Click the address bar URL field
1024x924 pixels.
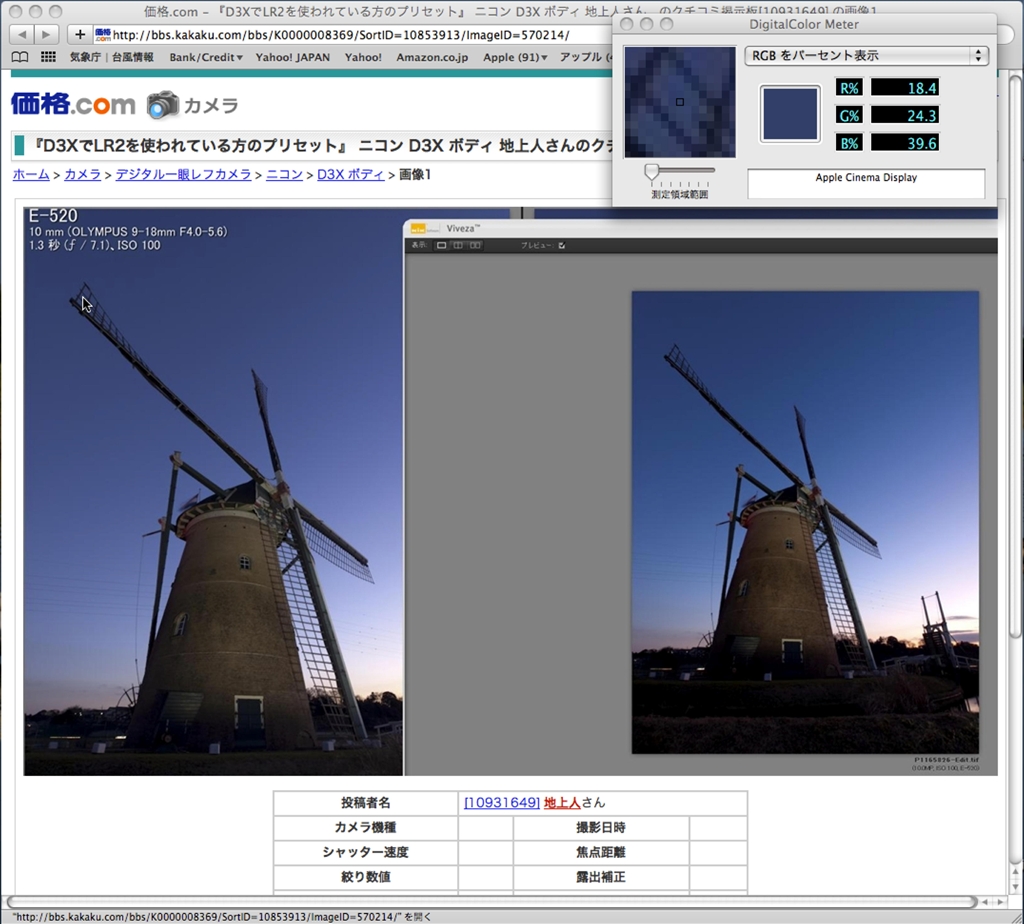tap(353, 35)
